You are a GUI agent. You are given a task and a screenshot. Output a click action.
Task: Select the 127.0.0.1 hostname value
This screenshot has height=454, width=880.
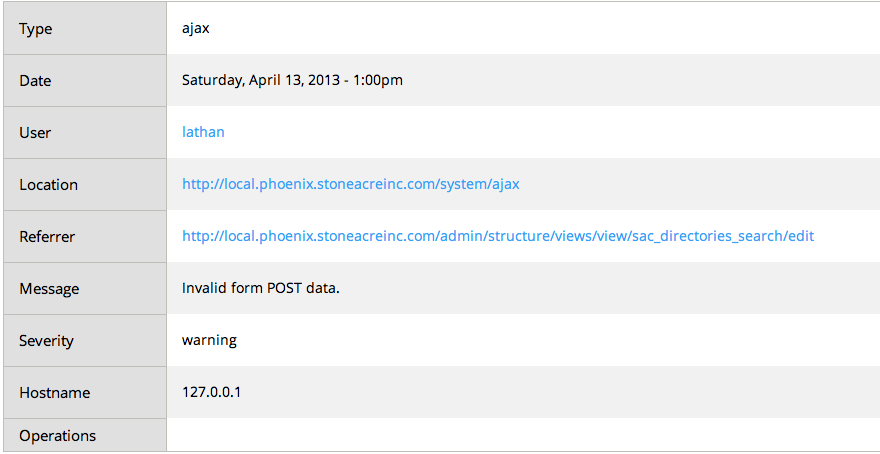pos(211,393)
